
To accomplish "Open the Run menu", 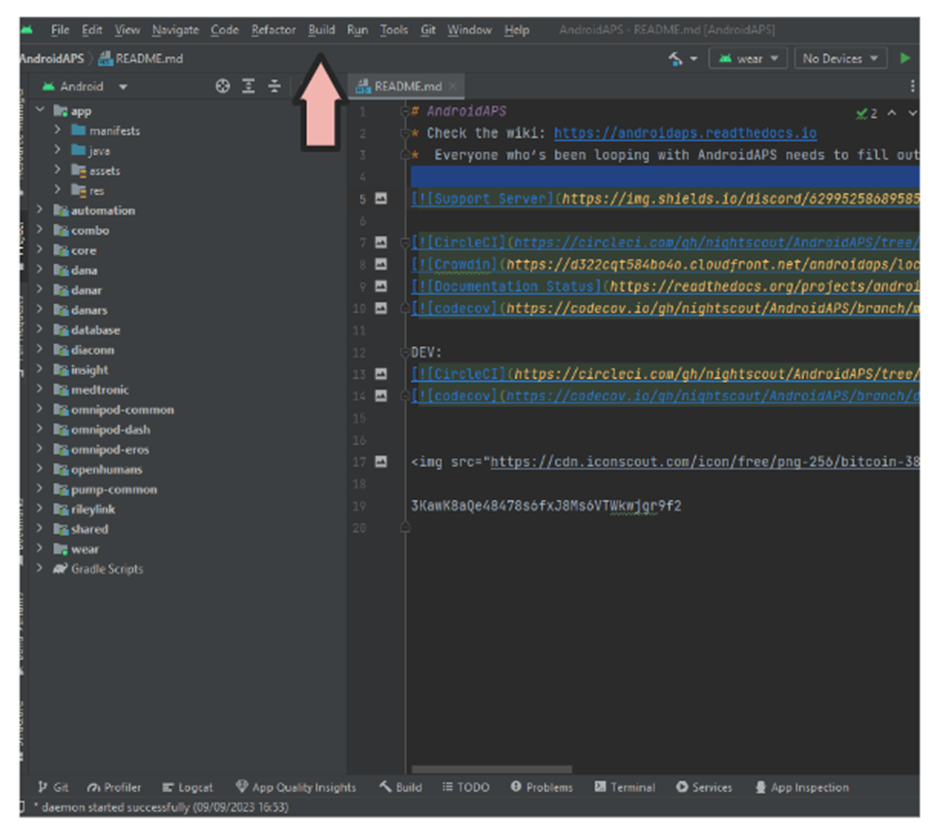I will click(357, 30).
